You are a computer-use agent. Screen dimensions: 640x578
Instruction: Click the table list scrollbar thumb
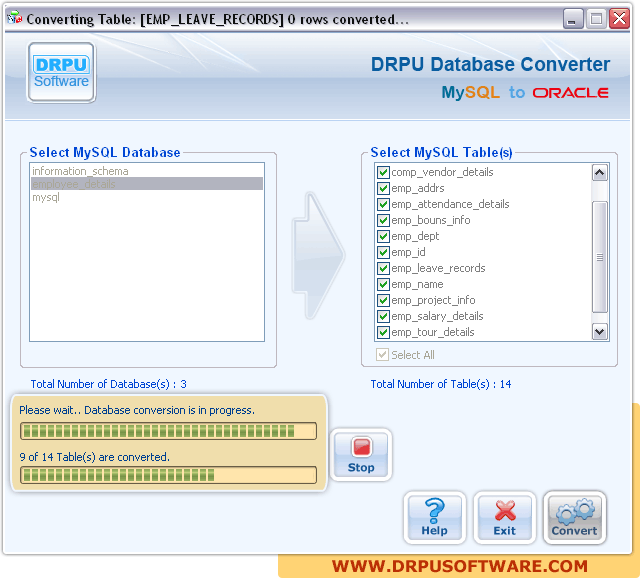pyautogui.click(x=600, y=257)
